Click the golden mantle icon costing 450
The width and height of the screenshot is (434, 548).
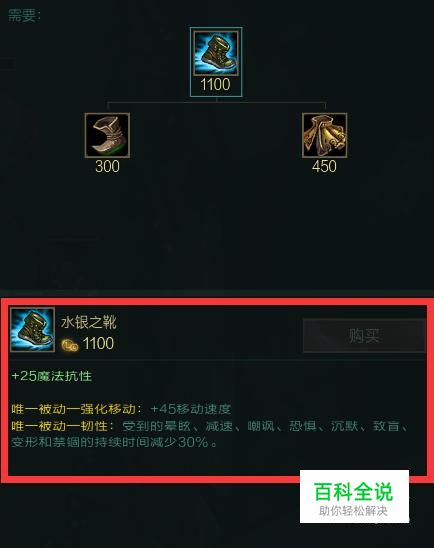click(x=325, y=135)
